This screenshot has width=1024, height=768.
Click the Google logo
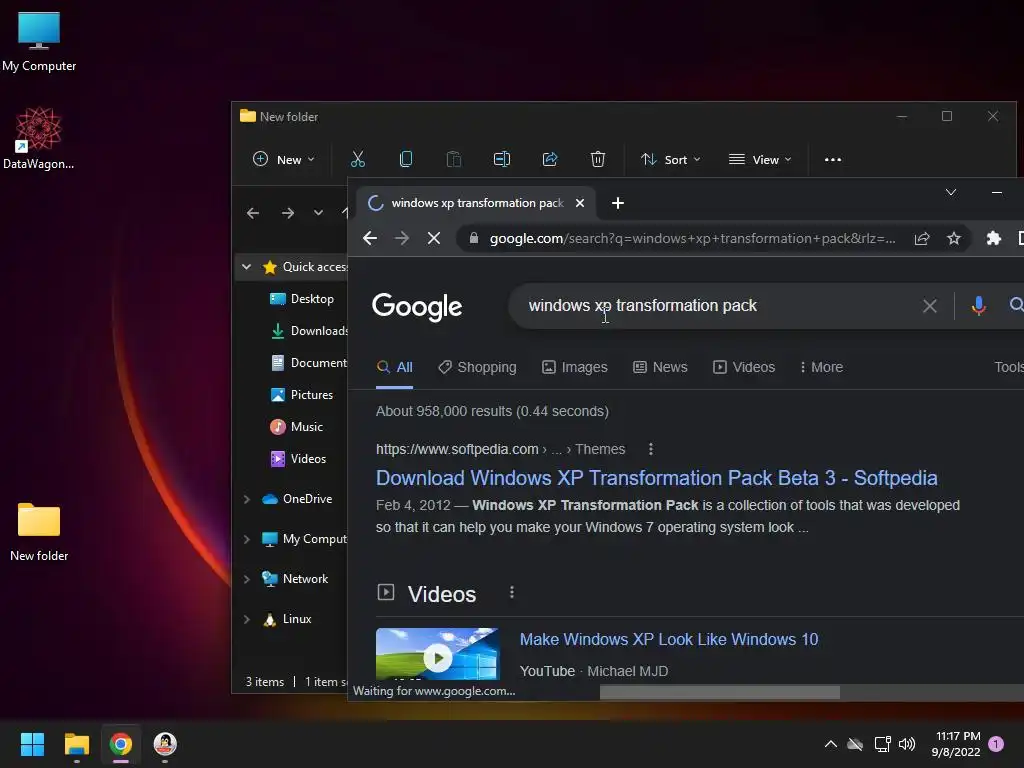click(x=417, y=306)
